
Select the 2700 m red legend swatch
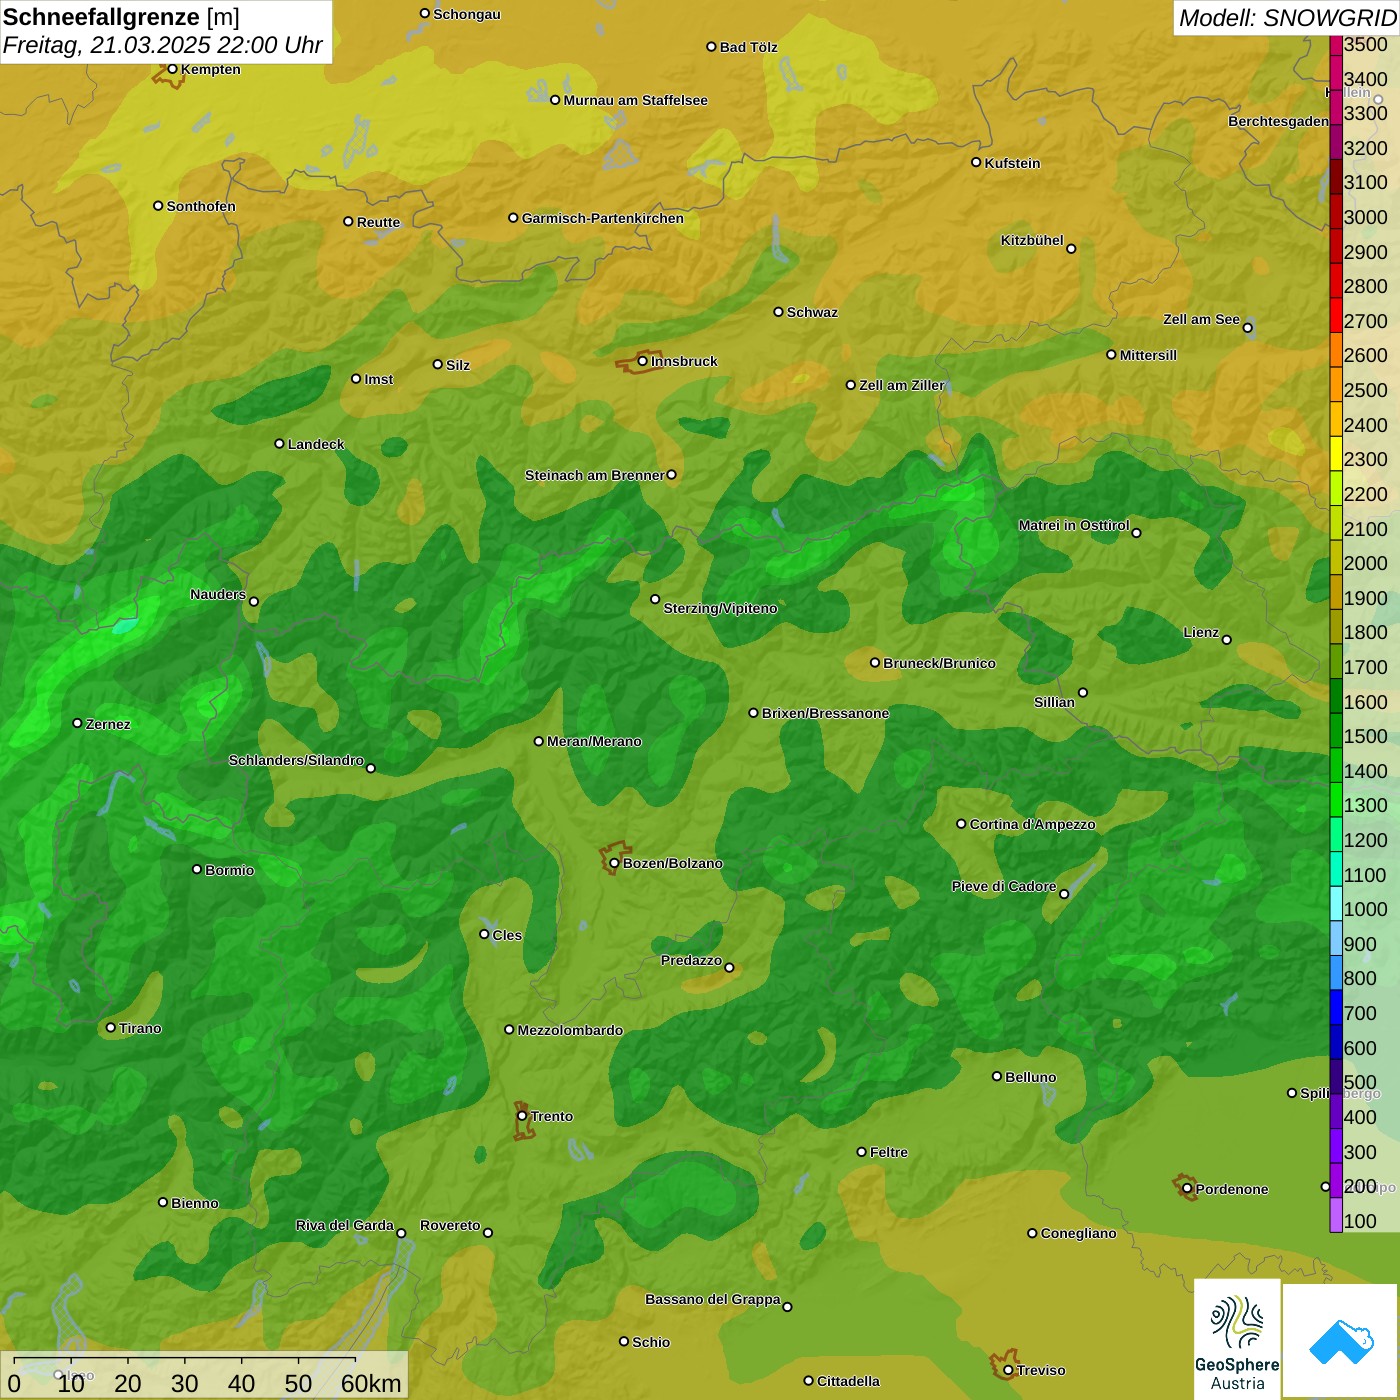coord(1336,315)
